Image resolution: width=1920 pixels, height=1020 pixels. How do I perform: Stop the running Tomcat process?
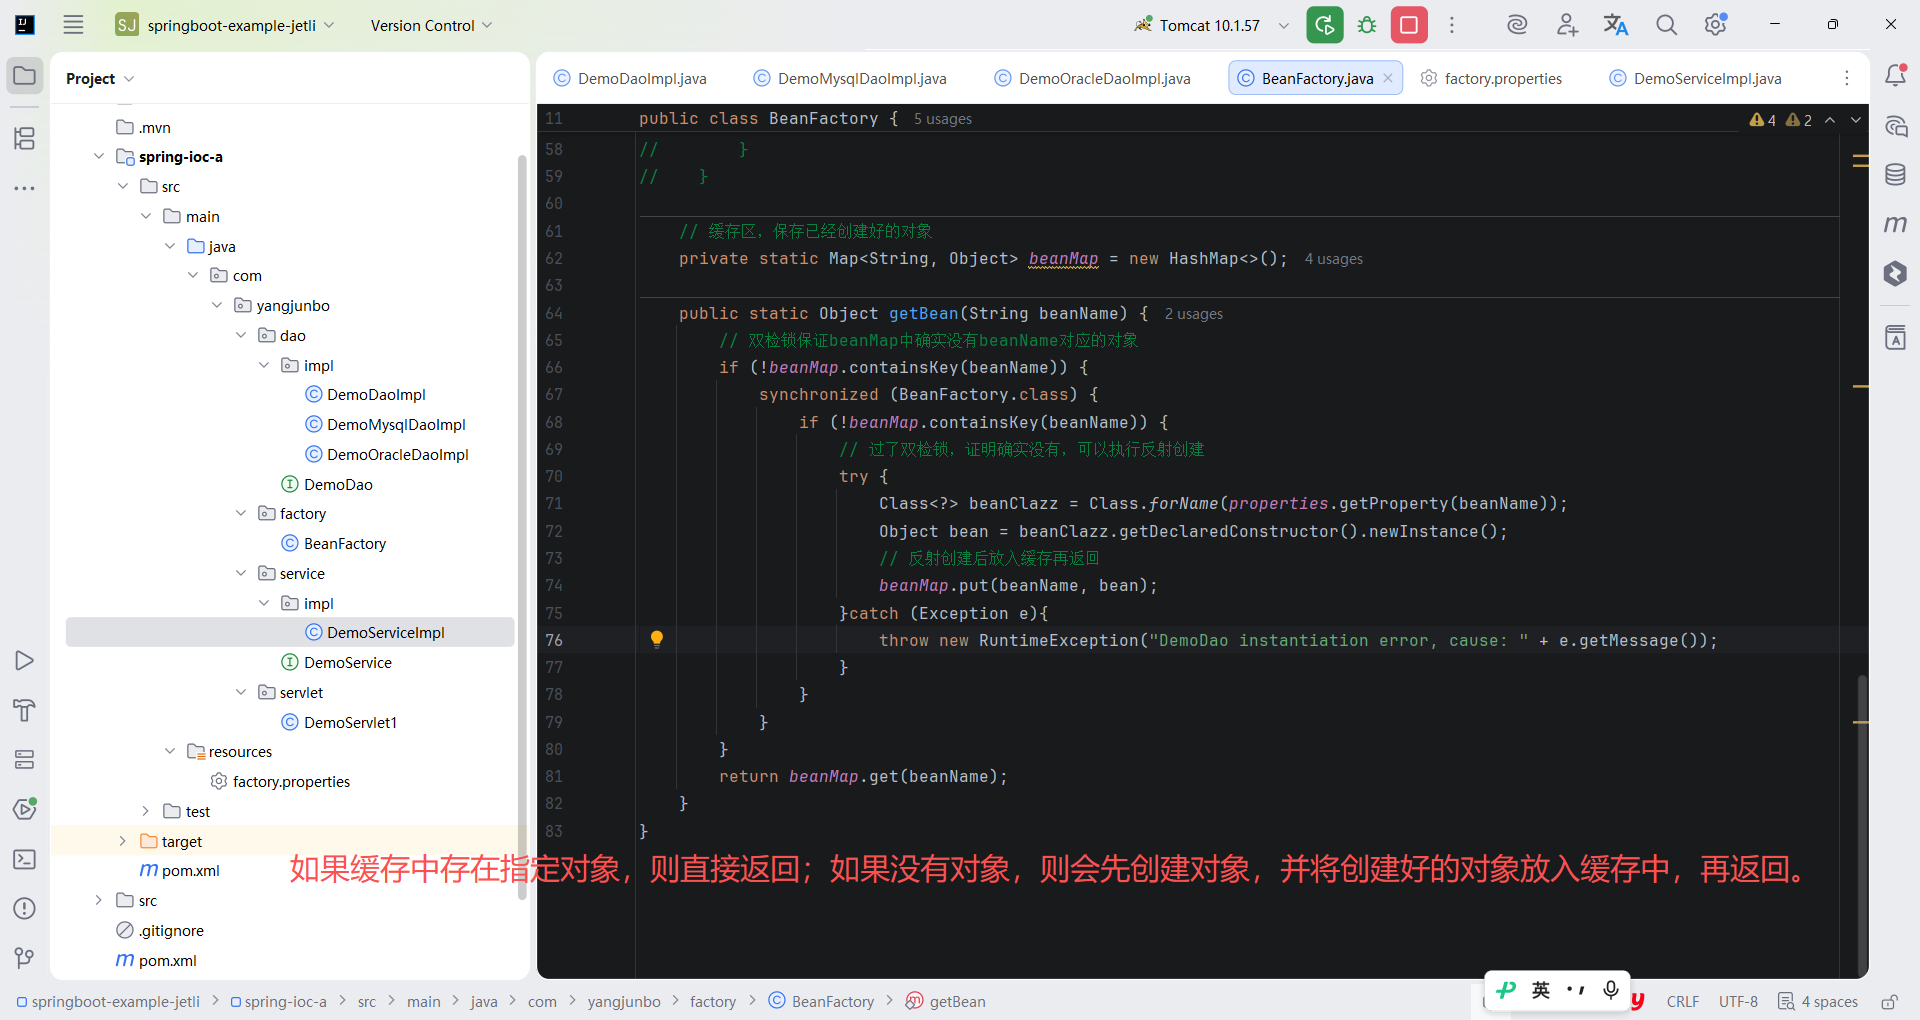pyautogui.click(x=1409, y=25)
